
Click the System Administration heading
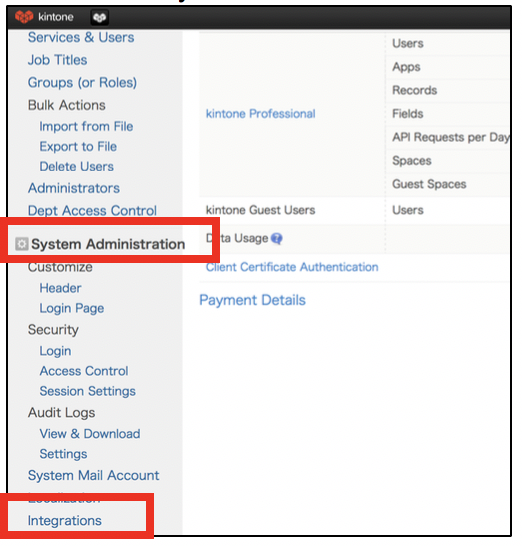point(108,244)
